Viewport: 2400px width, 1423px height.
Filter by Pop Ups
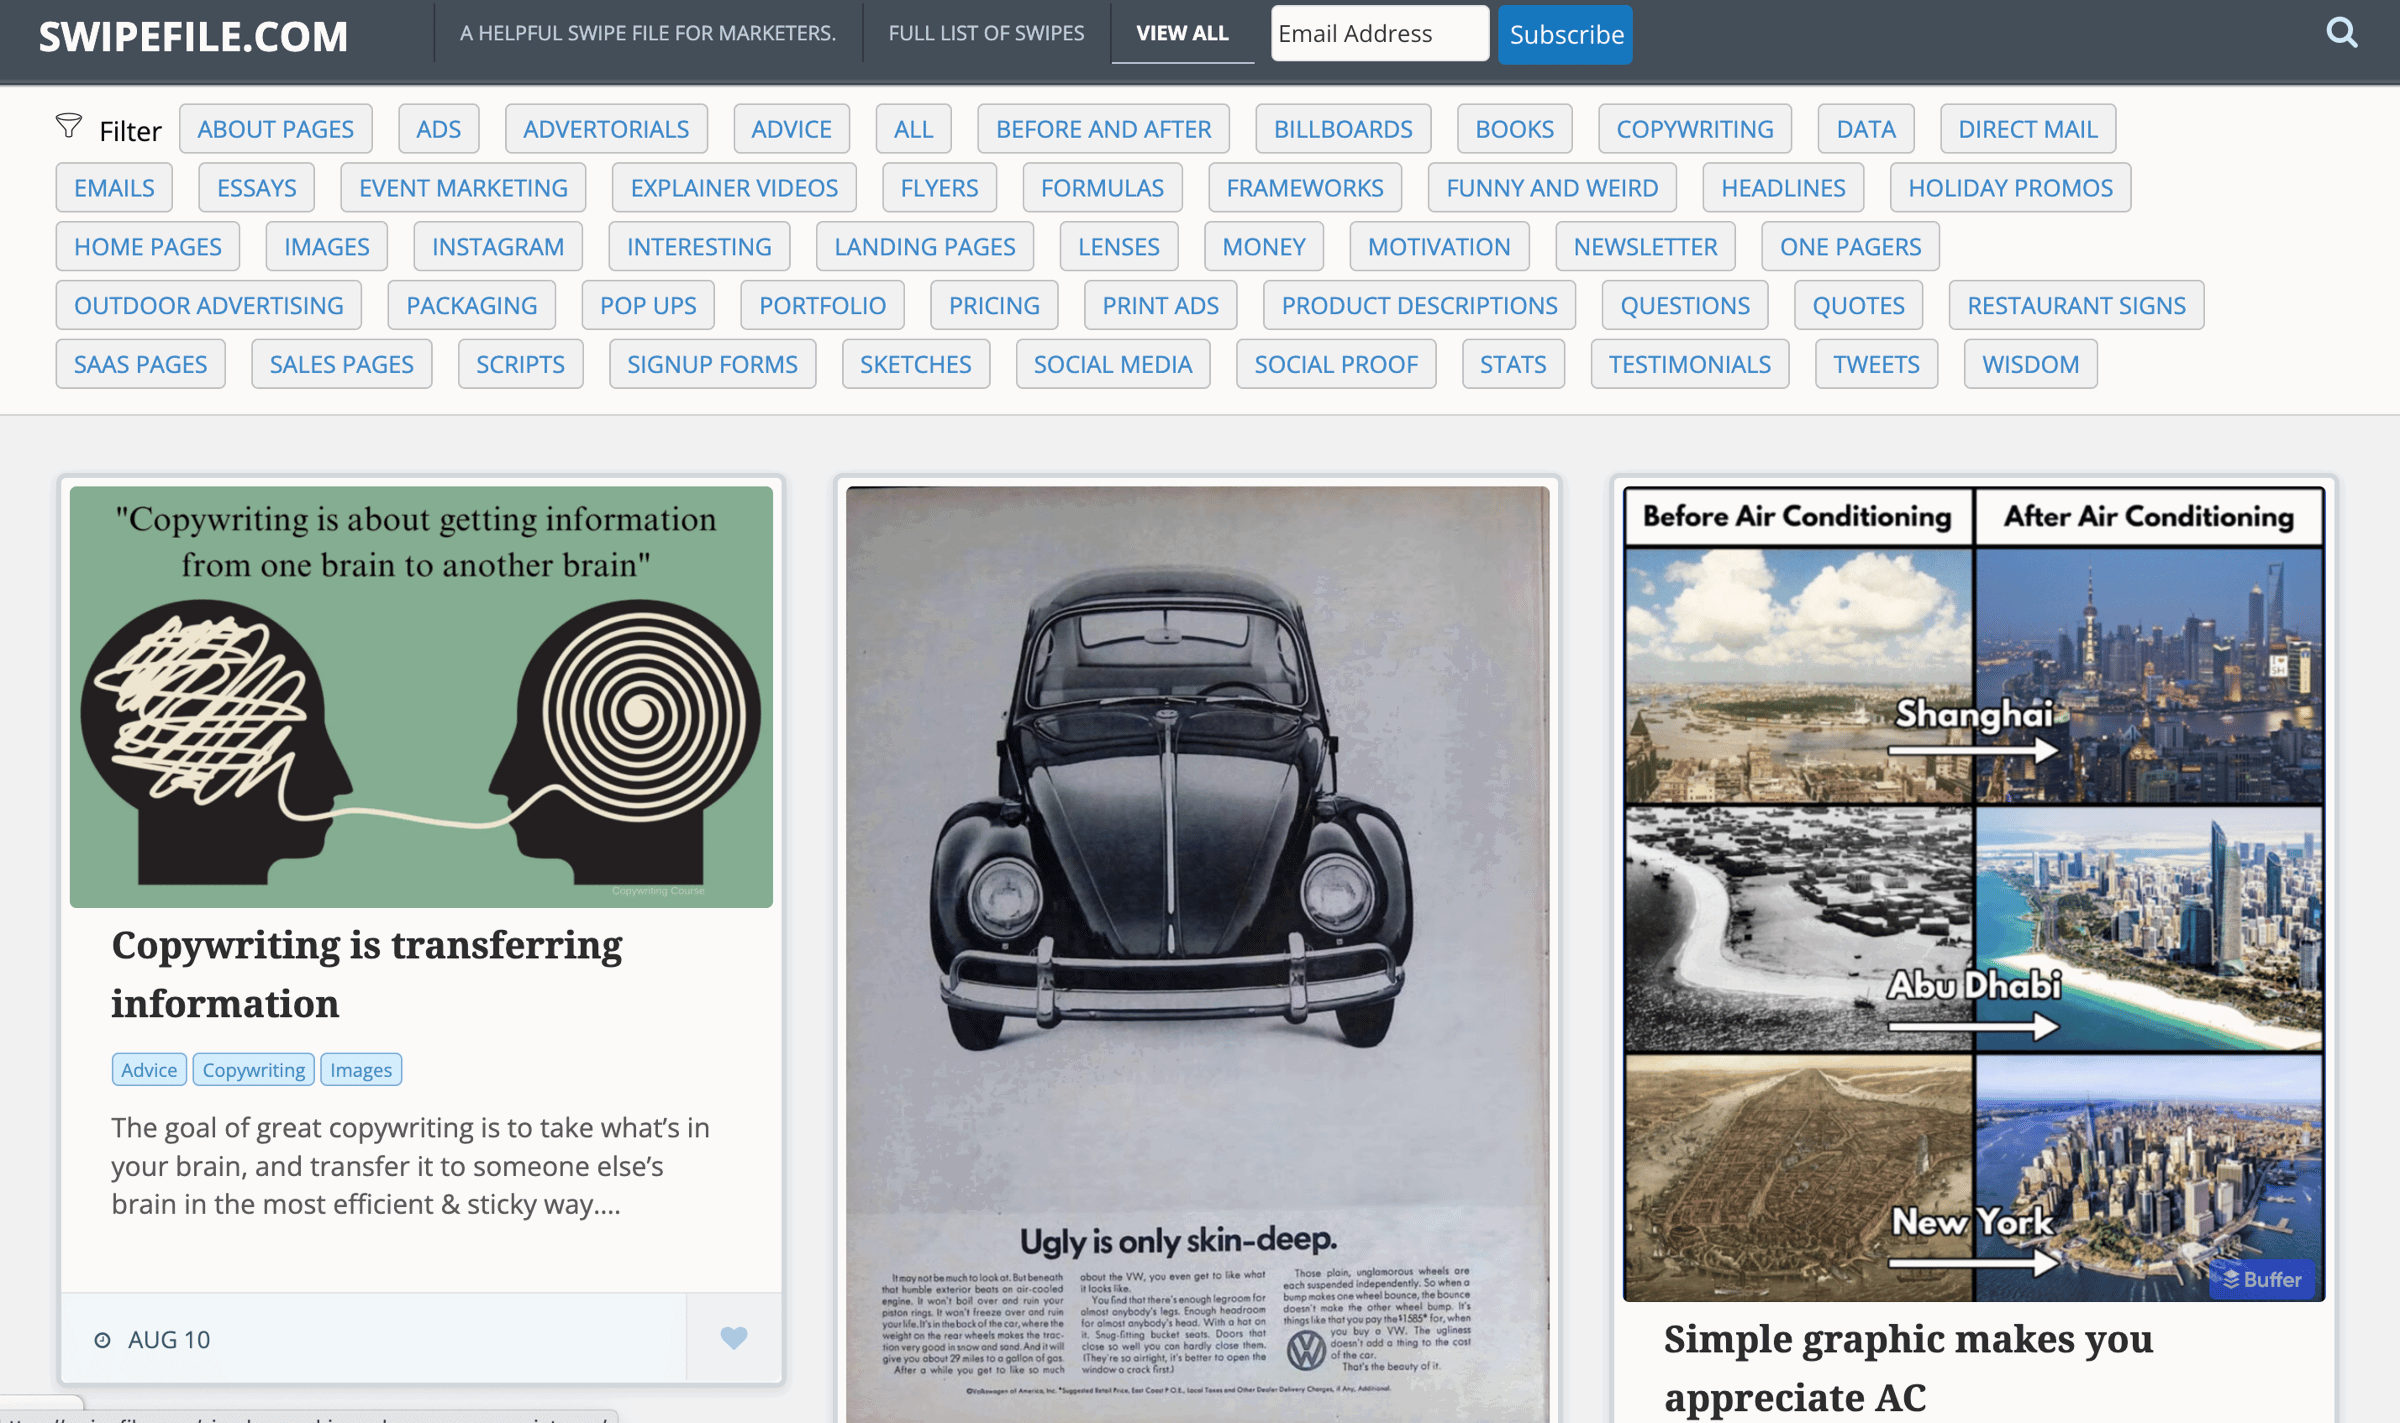click(648, 306)
